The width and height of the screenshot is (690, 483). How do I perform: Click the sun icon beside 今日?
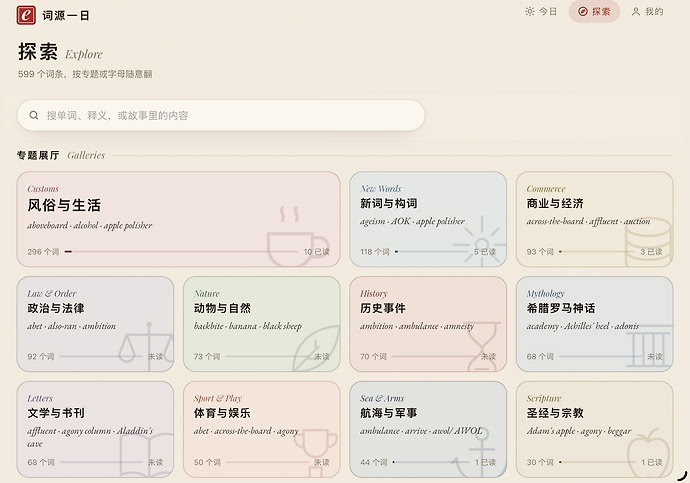530,11
